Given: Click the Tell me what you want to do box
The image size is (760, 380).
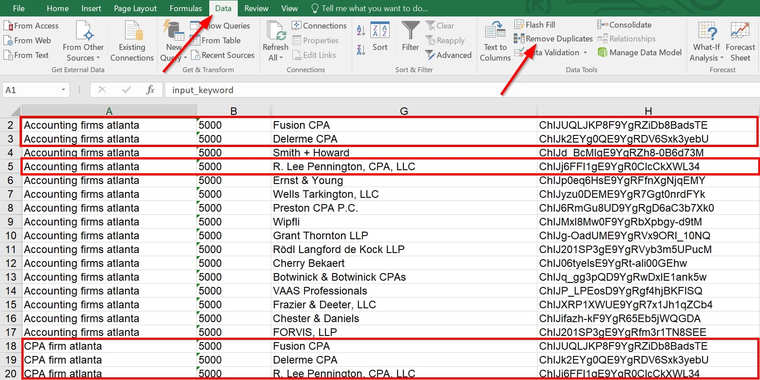Looking at the screenshot, I should pos(370,8).
